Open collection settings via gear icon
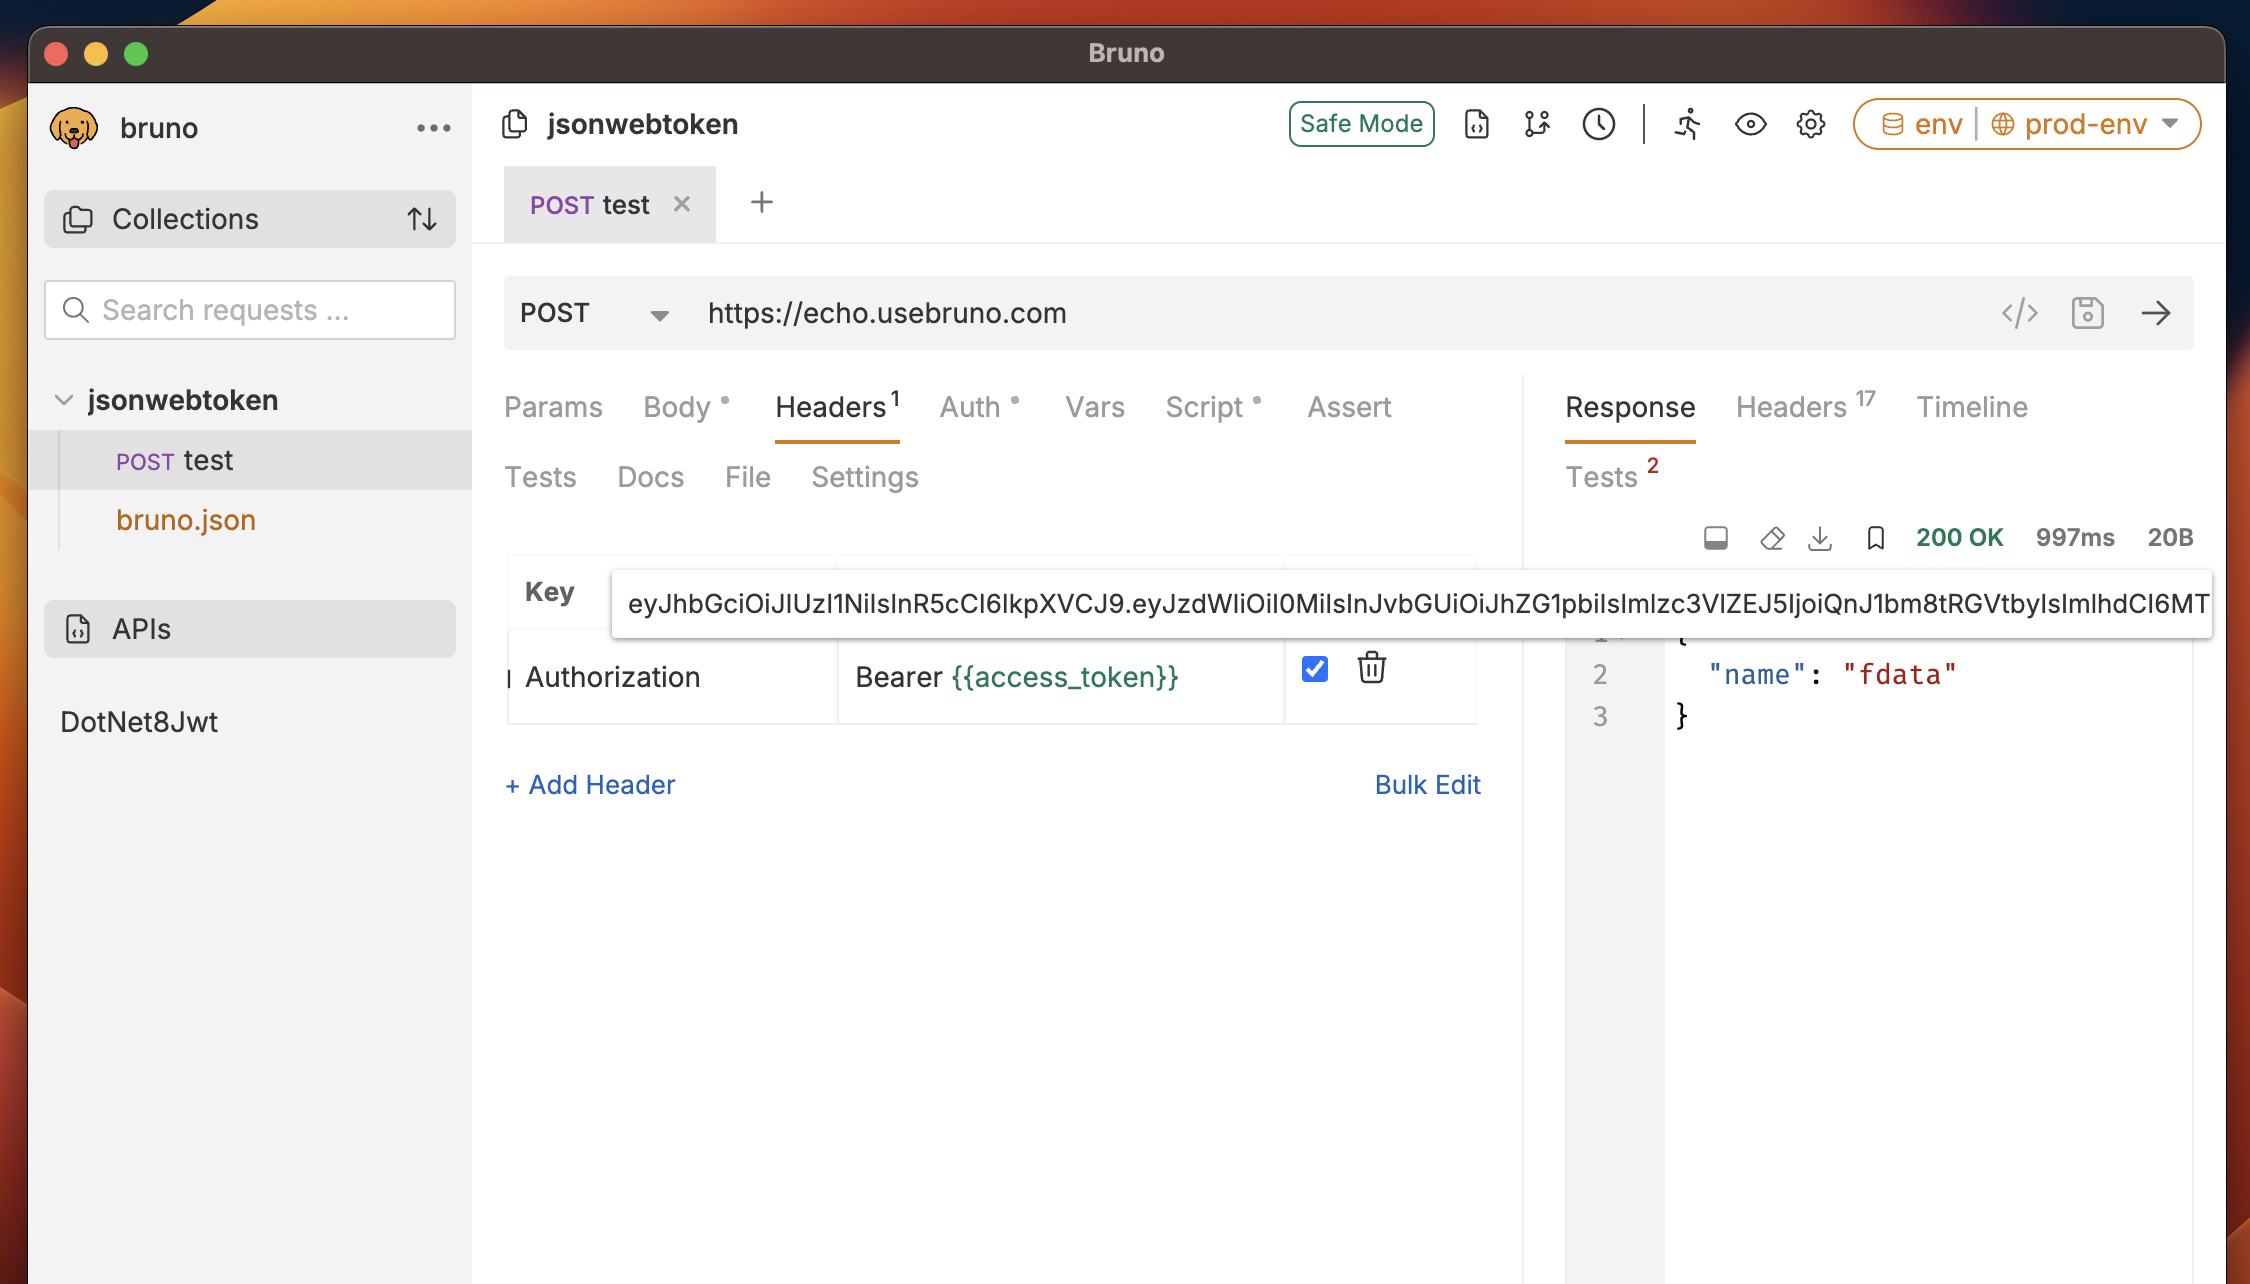The height and width of the screenshot is (1284, 2250). click(x=1810, y=124)
